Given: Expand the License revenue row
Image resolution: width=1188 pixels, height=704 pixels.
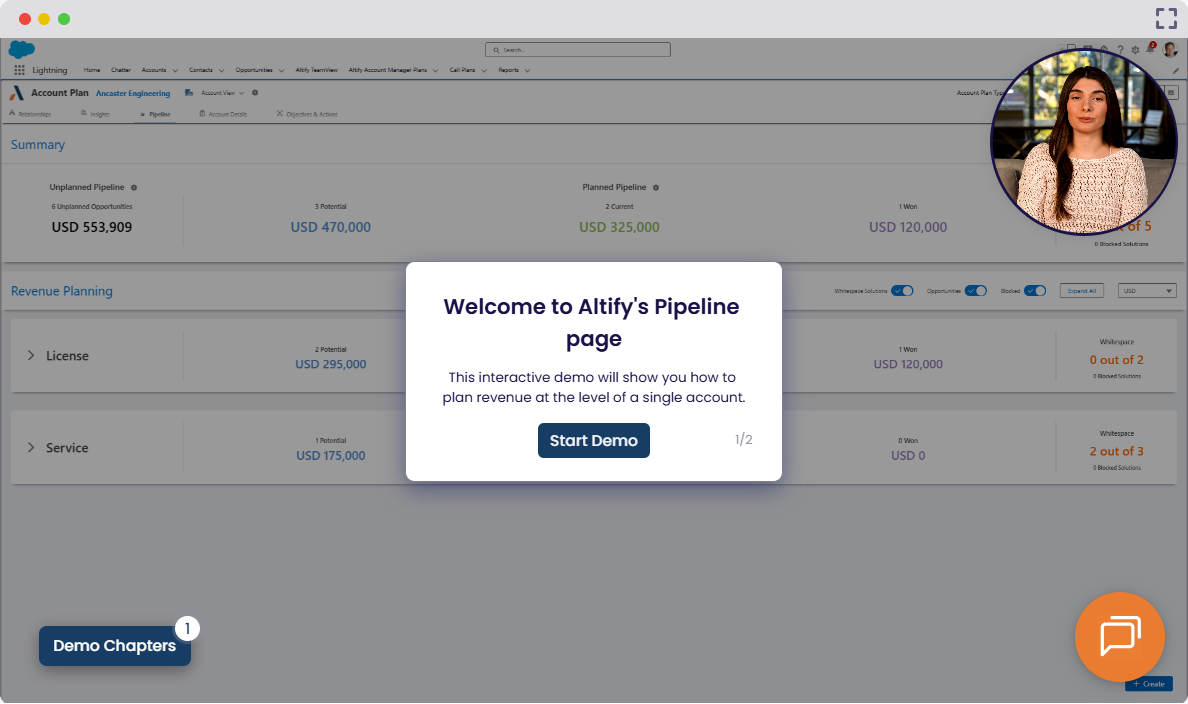Looking at the screenshot, I should pos(31,356).
